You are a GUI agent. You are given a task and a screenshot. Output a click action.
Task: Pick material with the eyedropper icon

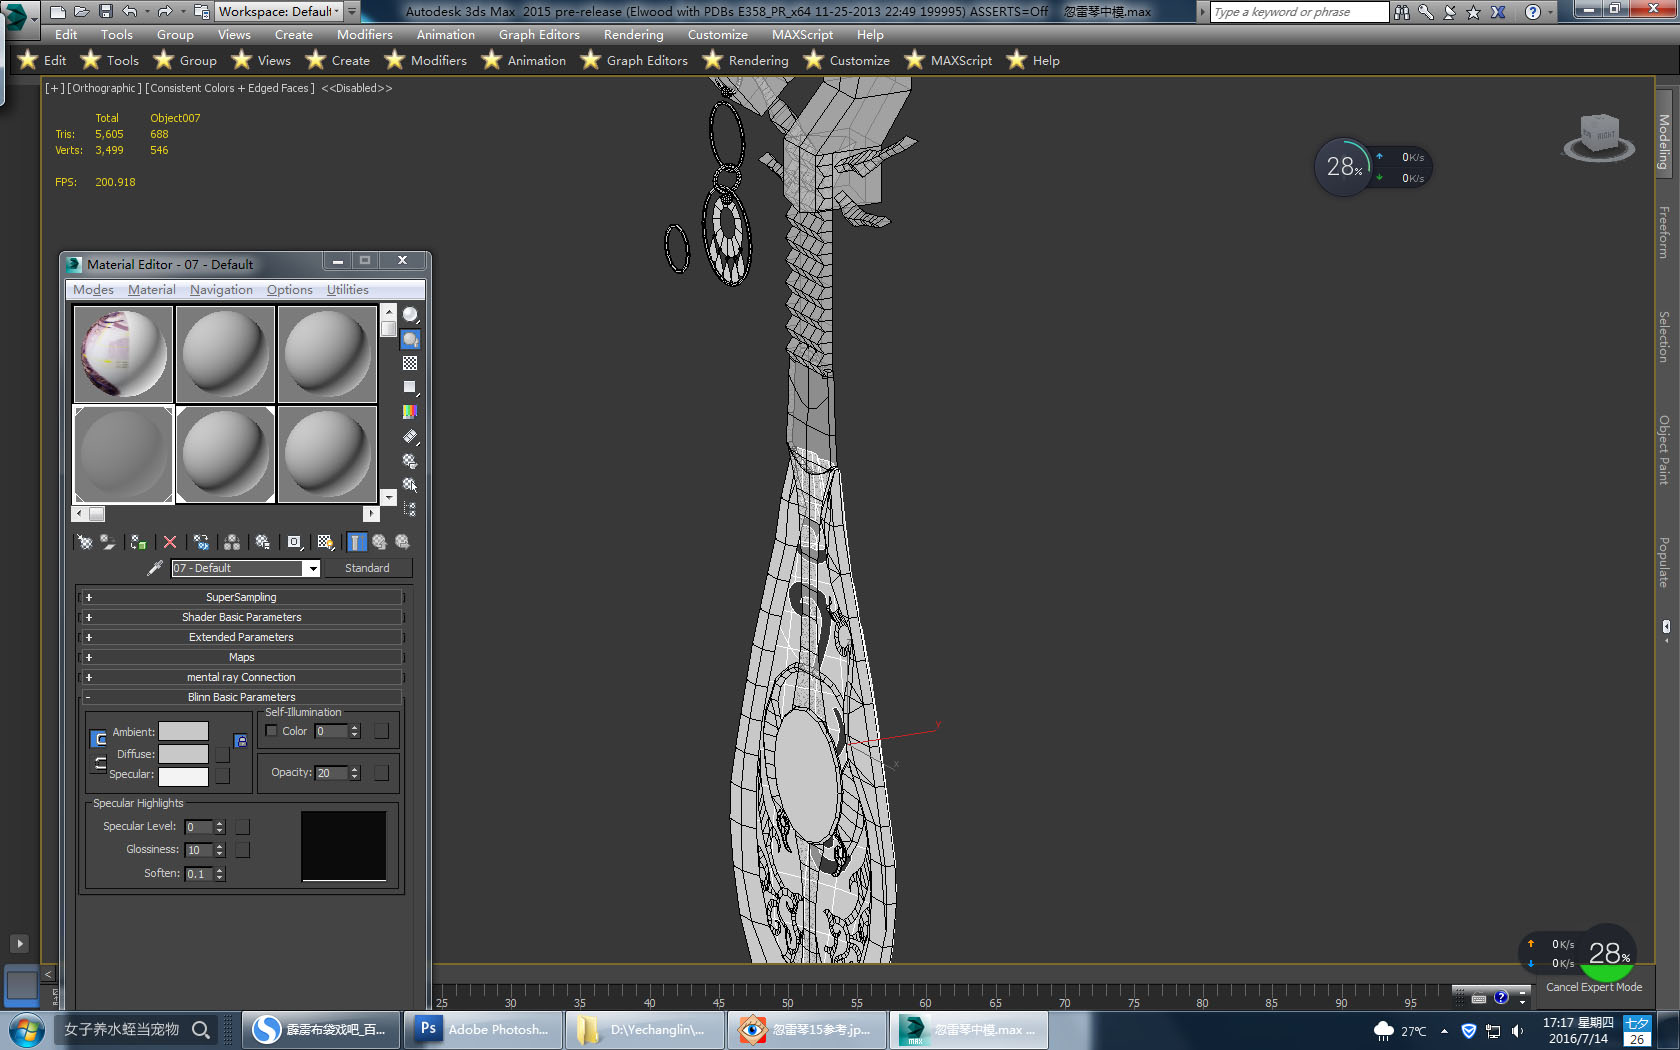click(155, 568)
